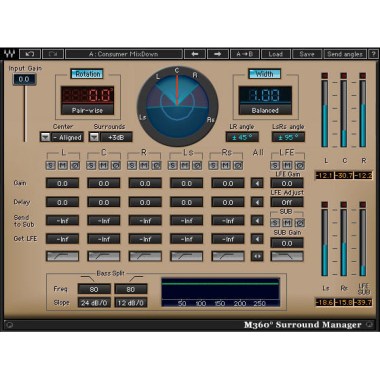Click the Send angles button
This screenshot has height=380, width=380.
coord(345,54)
